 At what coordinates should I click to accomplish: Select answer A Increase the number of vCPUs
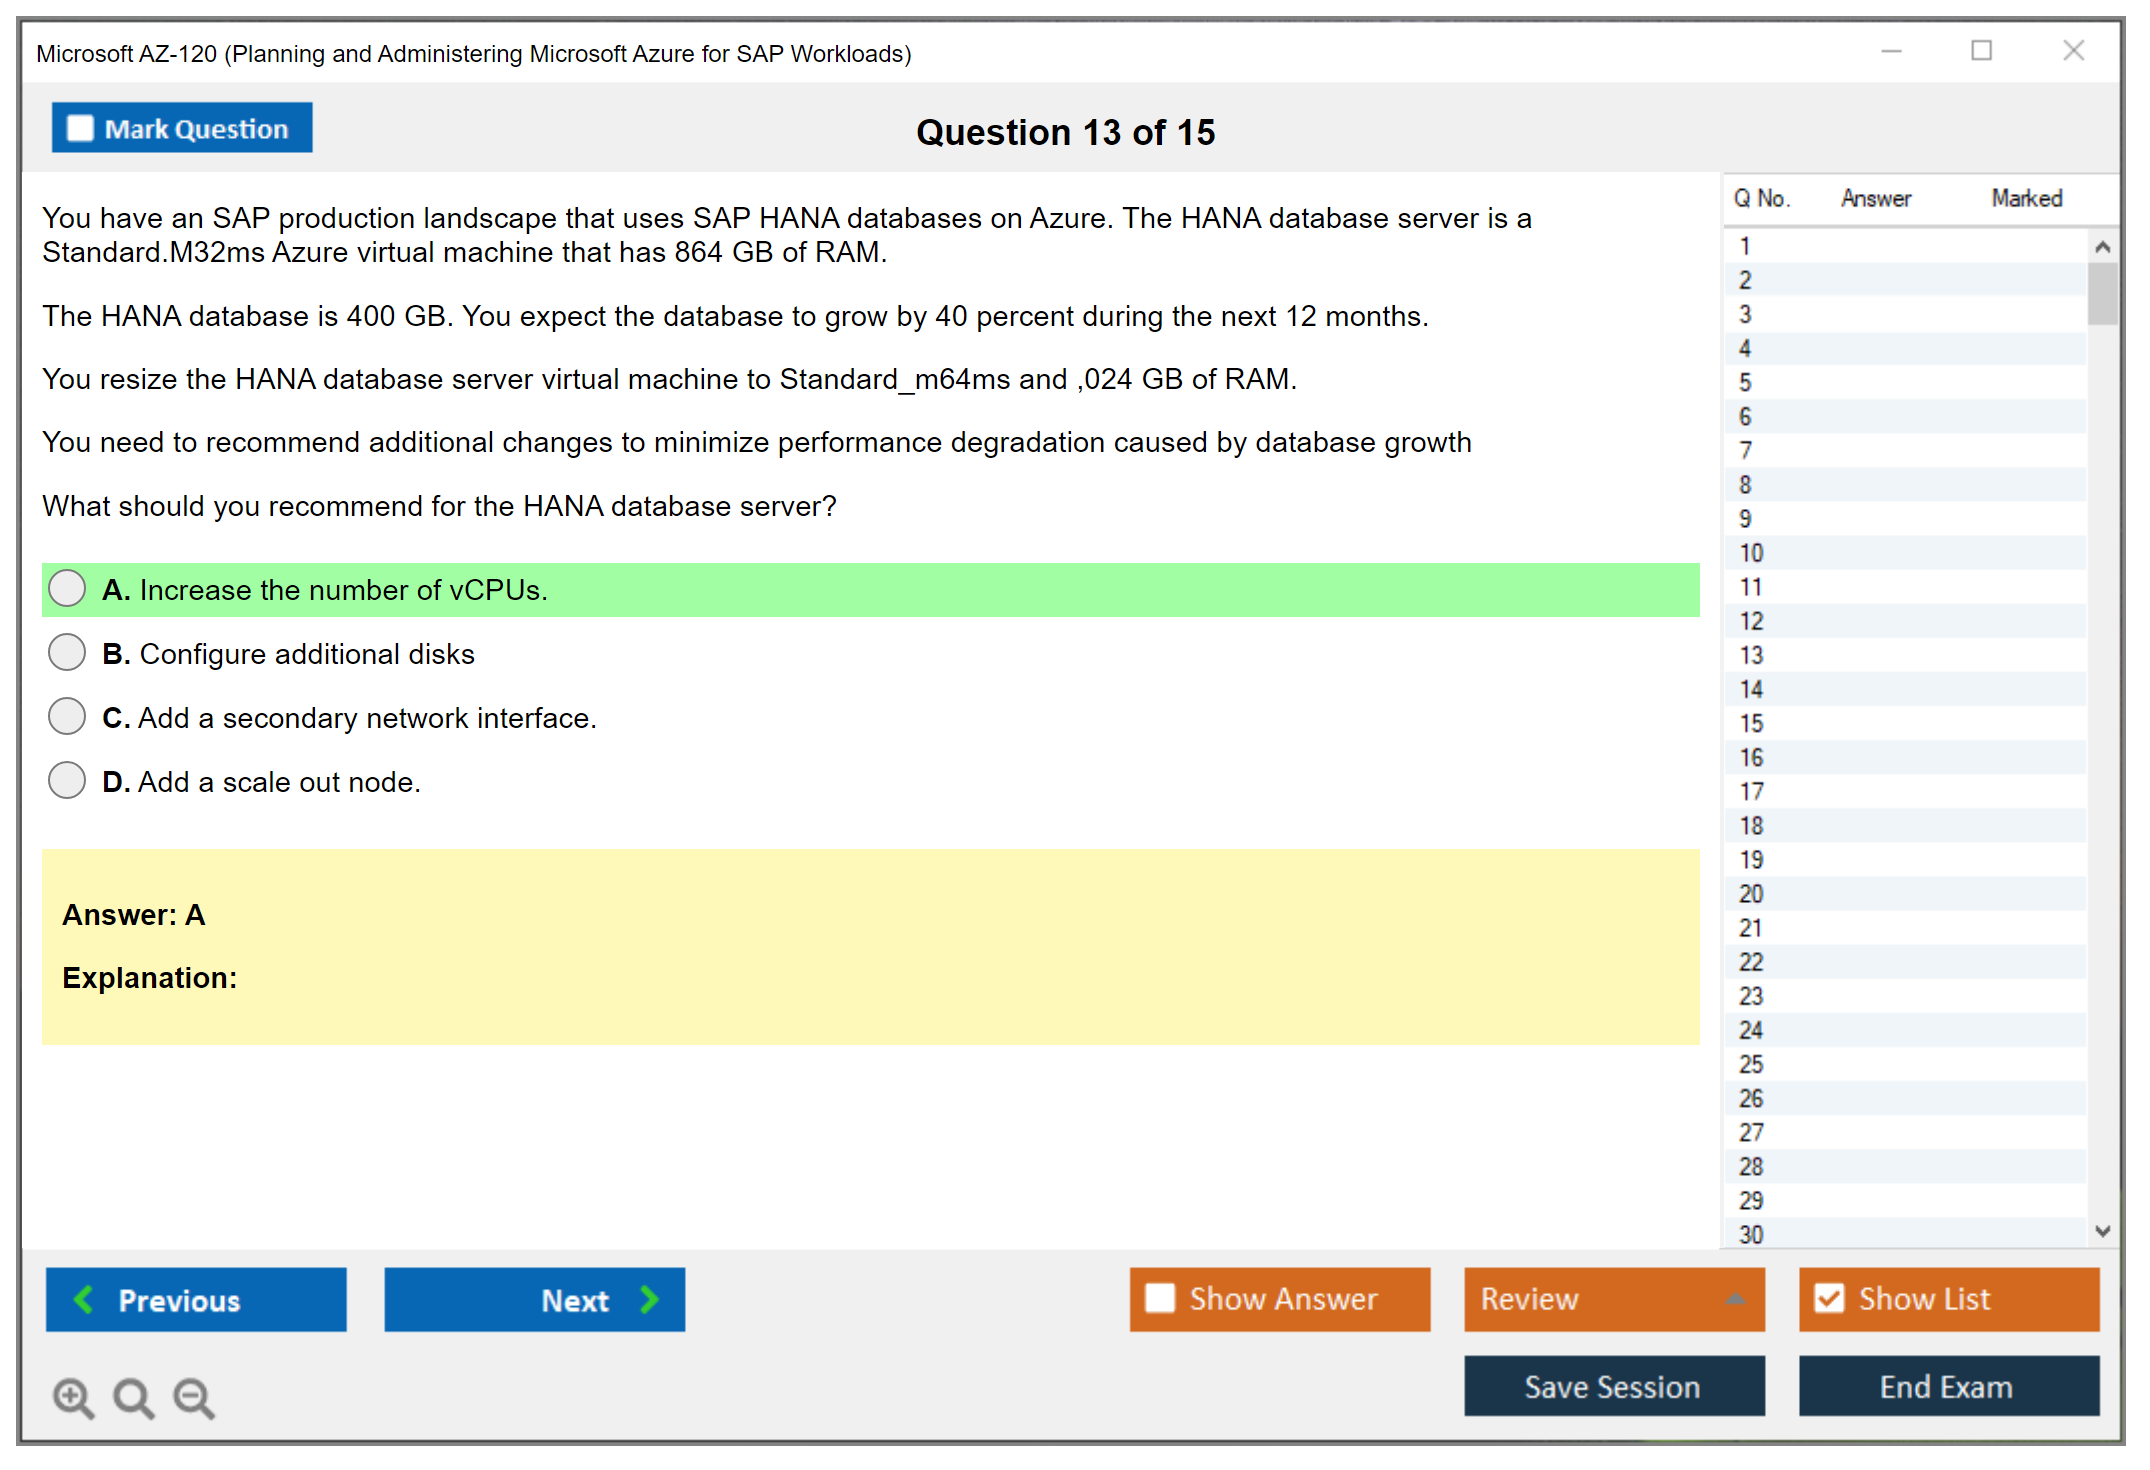[67, 588]
